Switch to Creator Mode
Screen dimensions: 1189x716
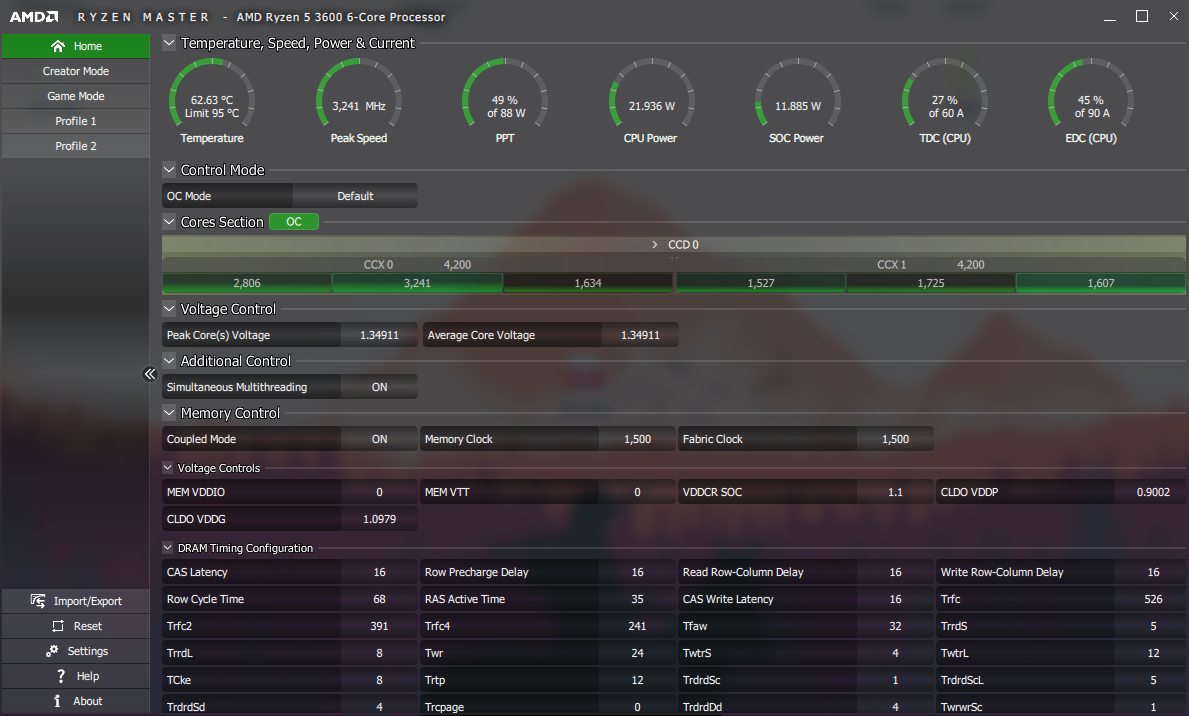(76, 71)
